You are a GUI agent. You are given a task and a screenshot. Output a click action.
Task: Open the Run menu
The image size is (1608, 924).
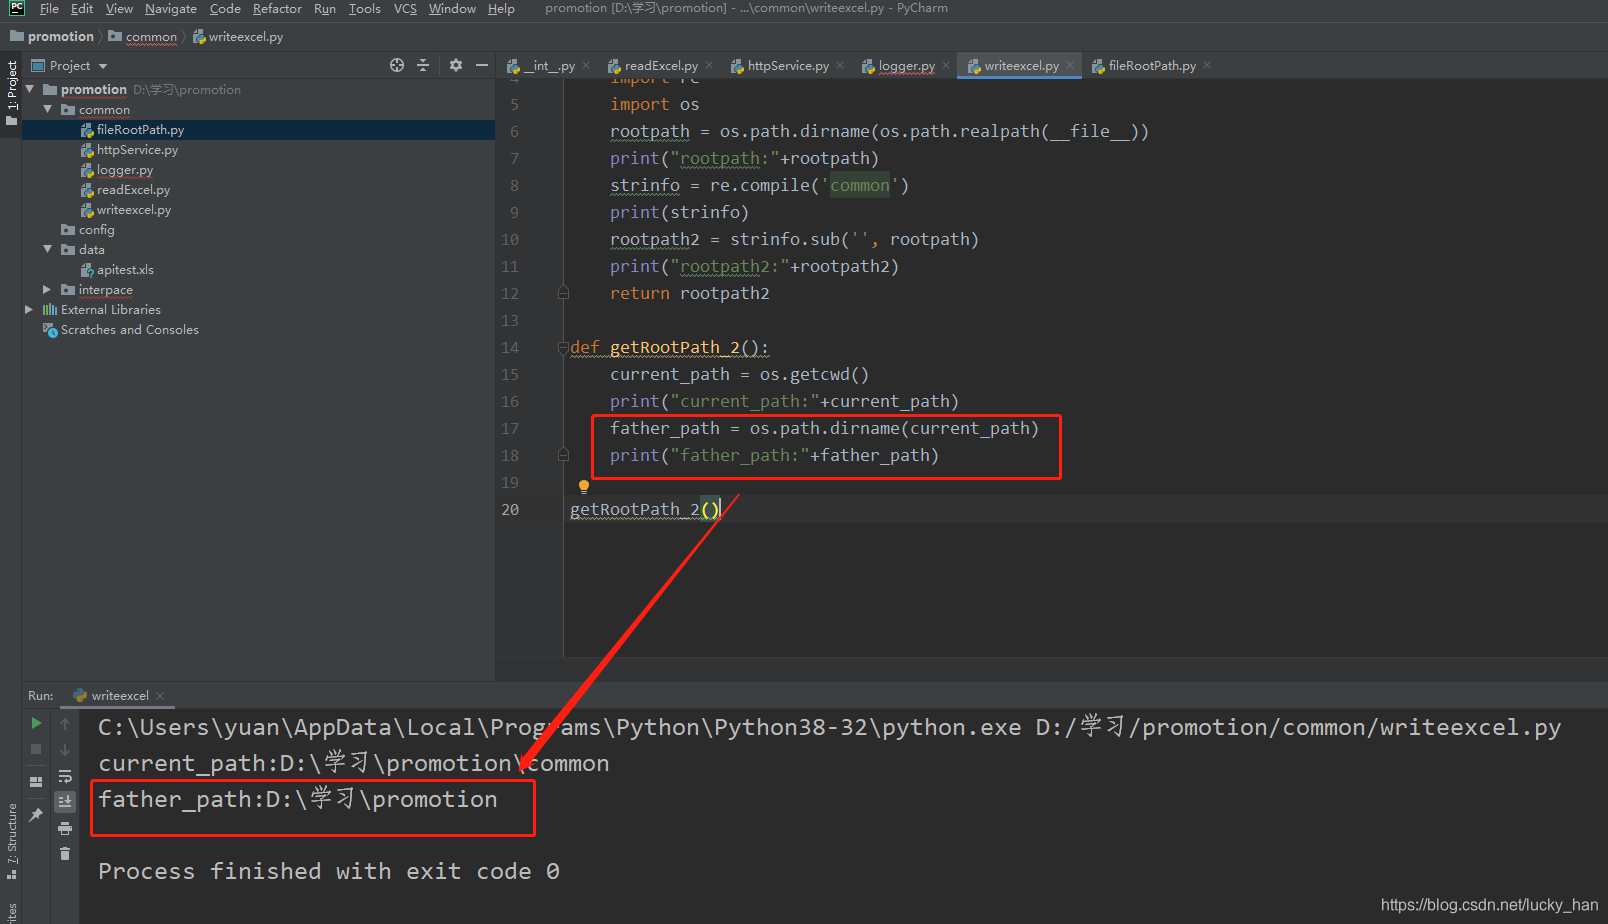point(325,9)
